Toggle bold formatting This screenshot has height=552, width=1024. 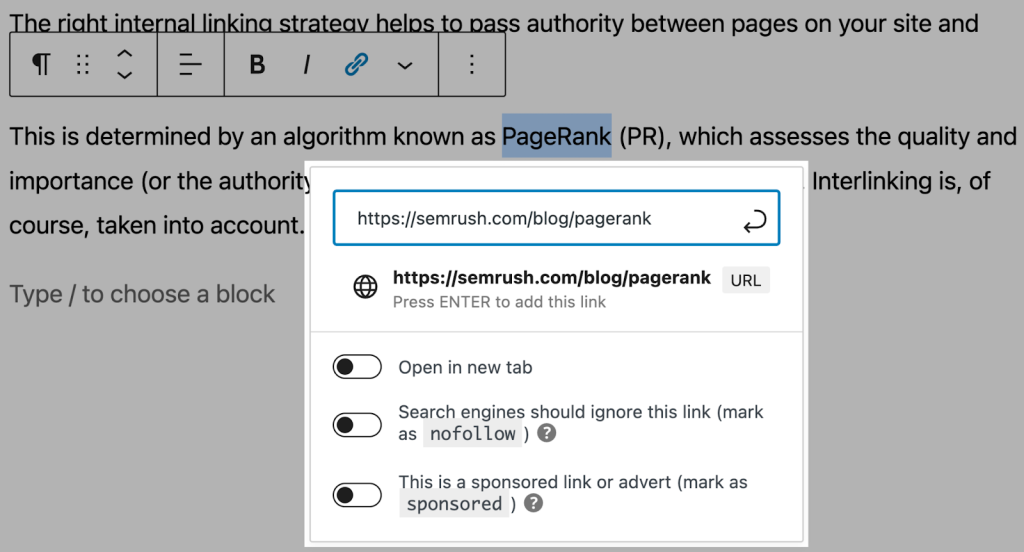pyautogui.click(x=257, y=65)
